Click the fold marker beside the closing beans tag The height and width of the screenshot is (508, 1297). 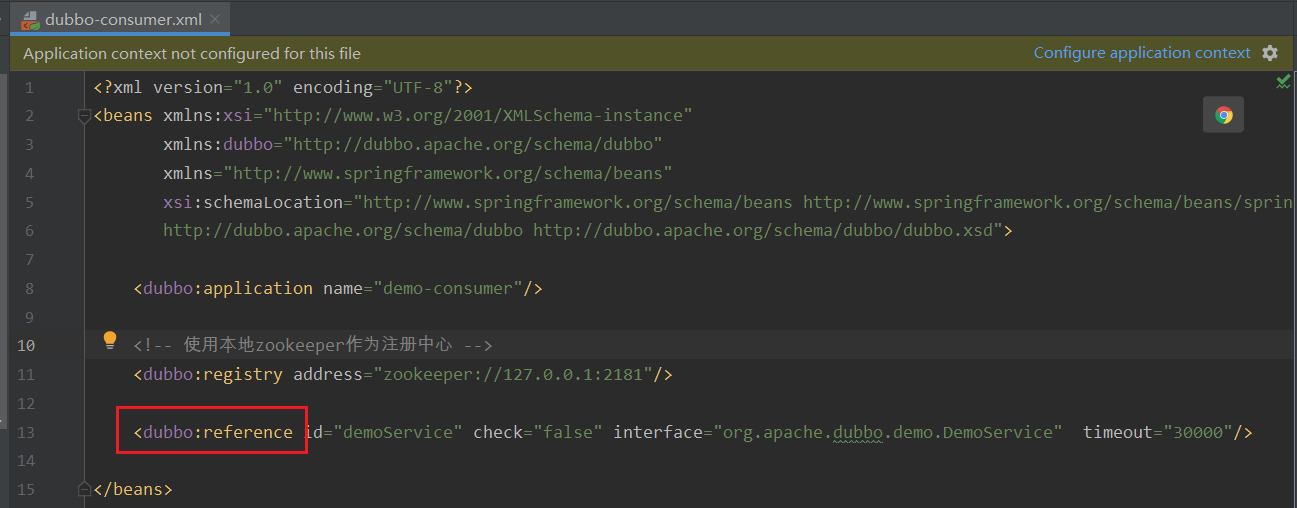click(84, 490)
